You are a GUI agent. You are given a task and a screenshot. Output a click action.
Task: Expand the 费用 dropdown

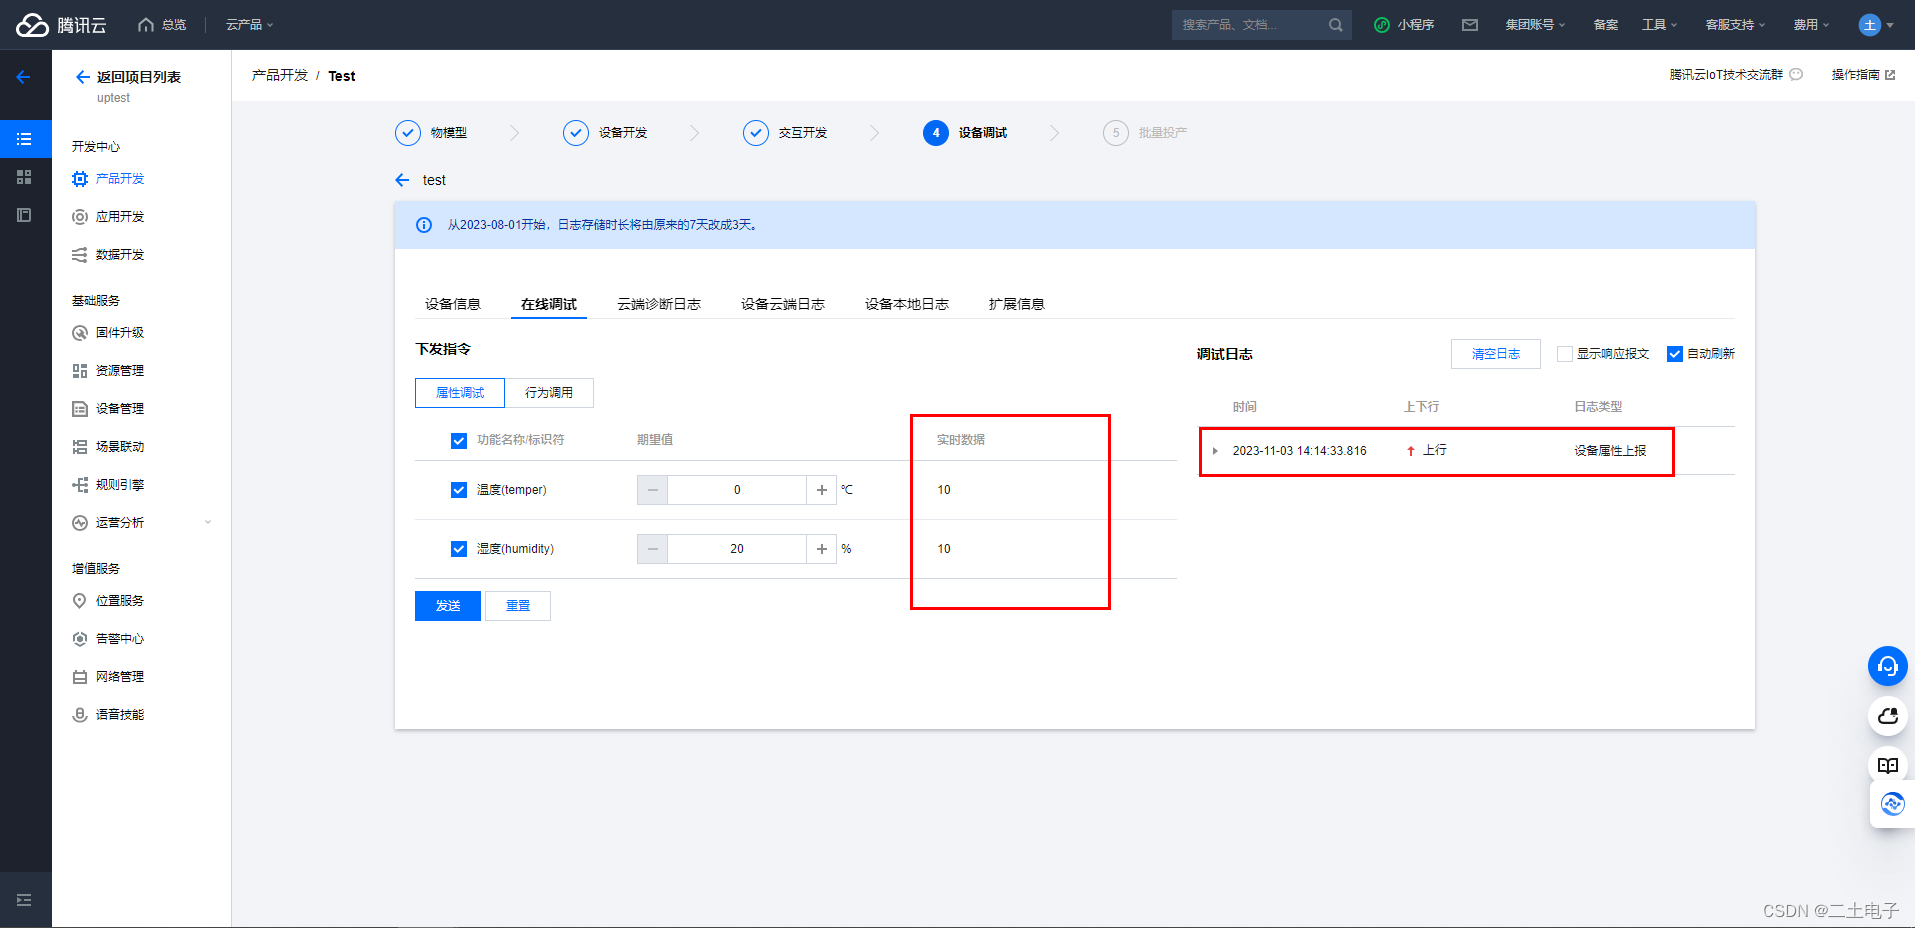(x=1811, y=25)
